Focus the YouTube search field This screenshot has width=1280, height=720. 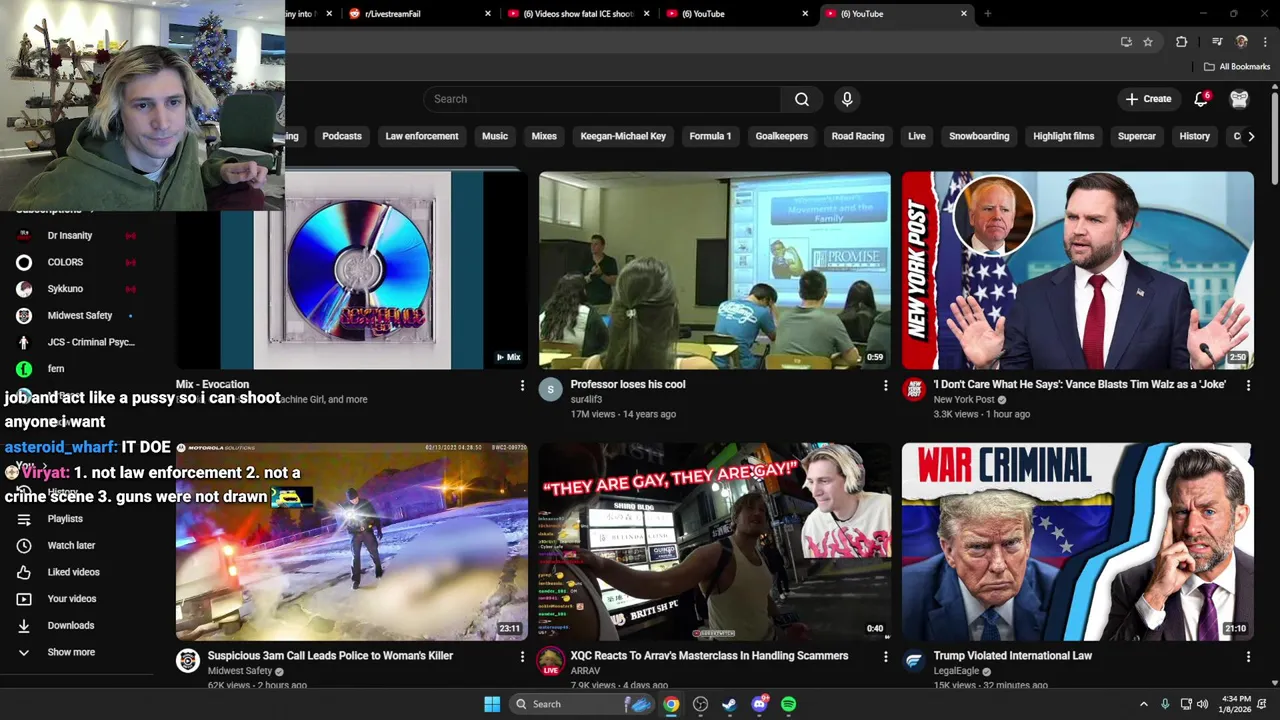[602, 99]
